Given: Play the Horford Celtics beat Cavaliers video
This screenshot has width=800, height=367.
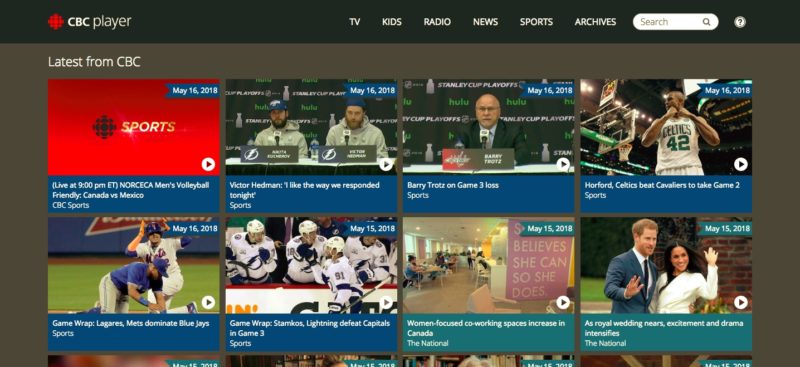Looking at the screenshot, I should click(741, 164).
